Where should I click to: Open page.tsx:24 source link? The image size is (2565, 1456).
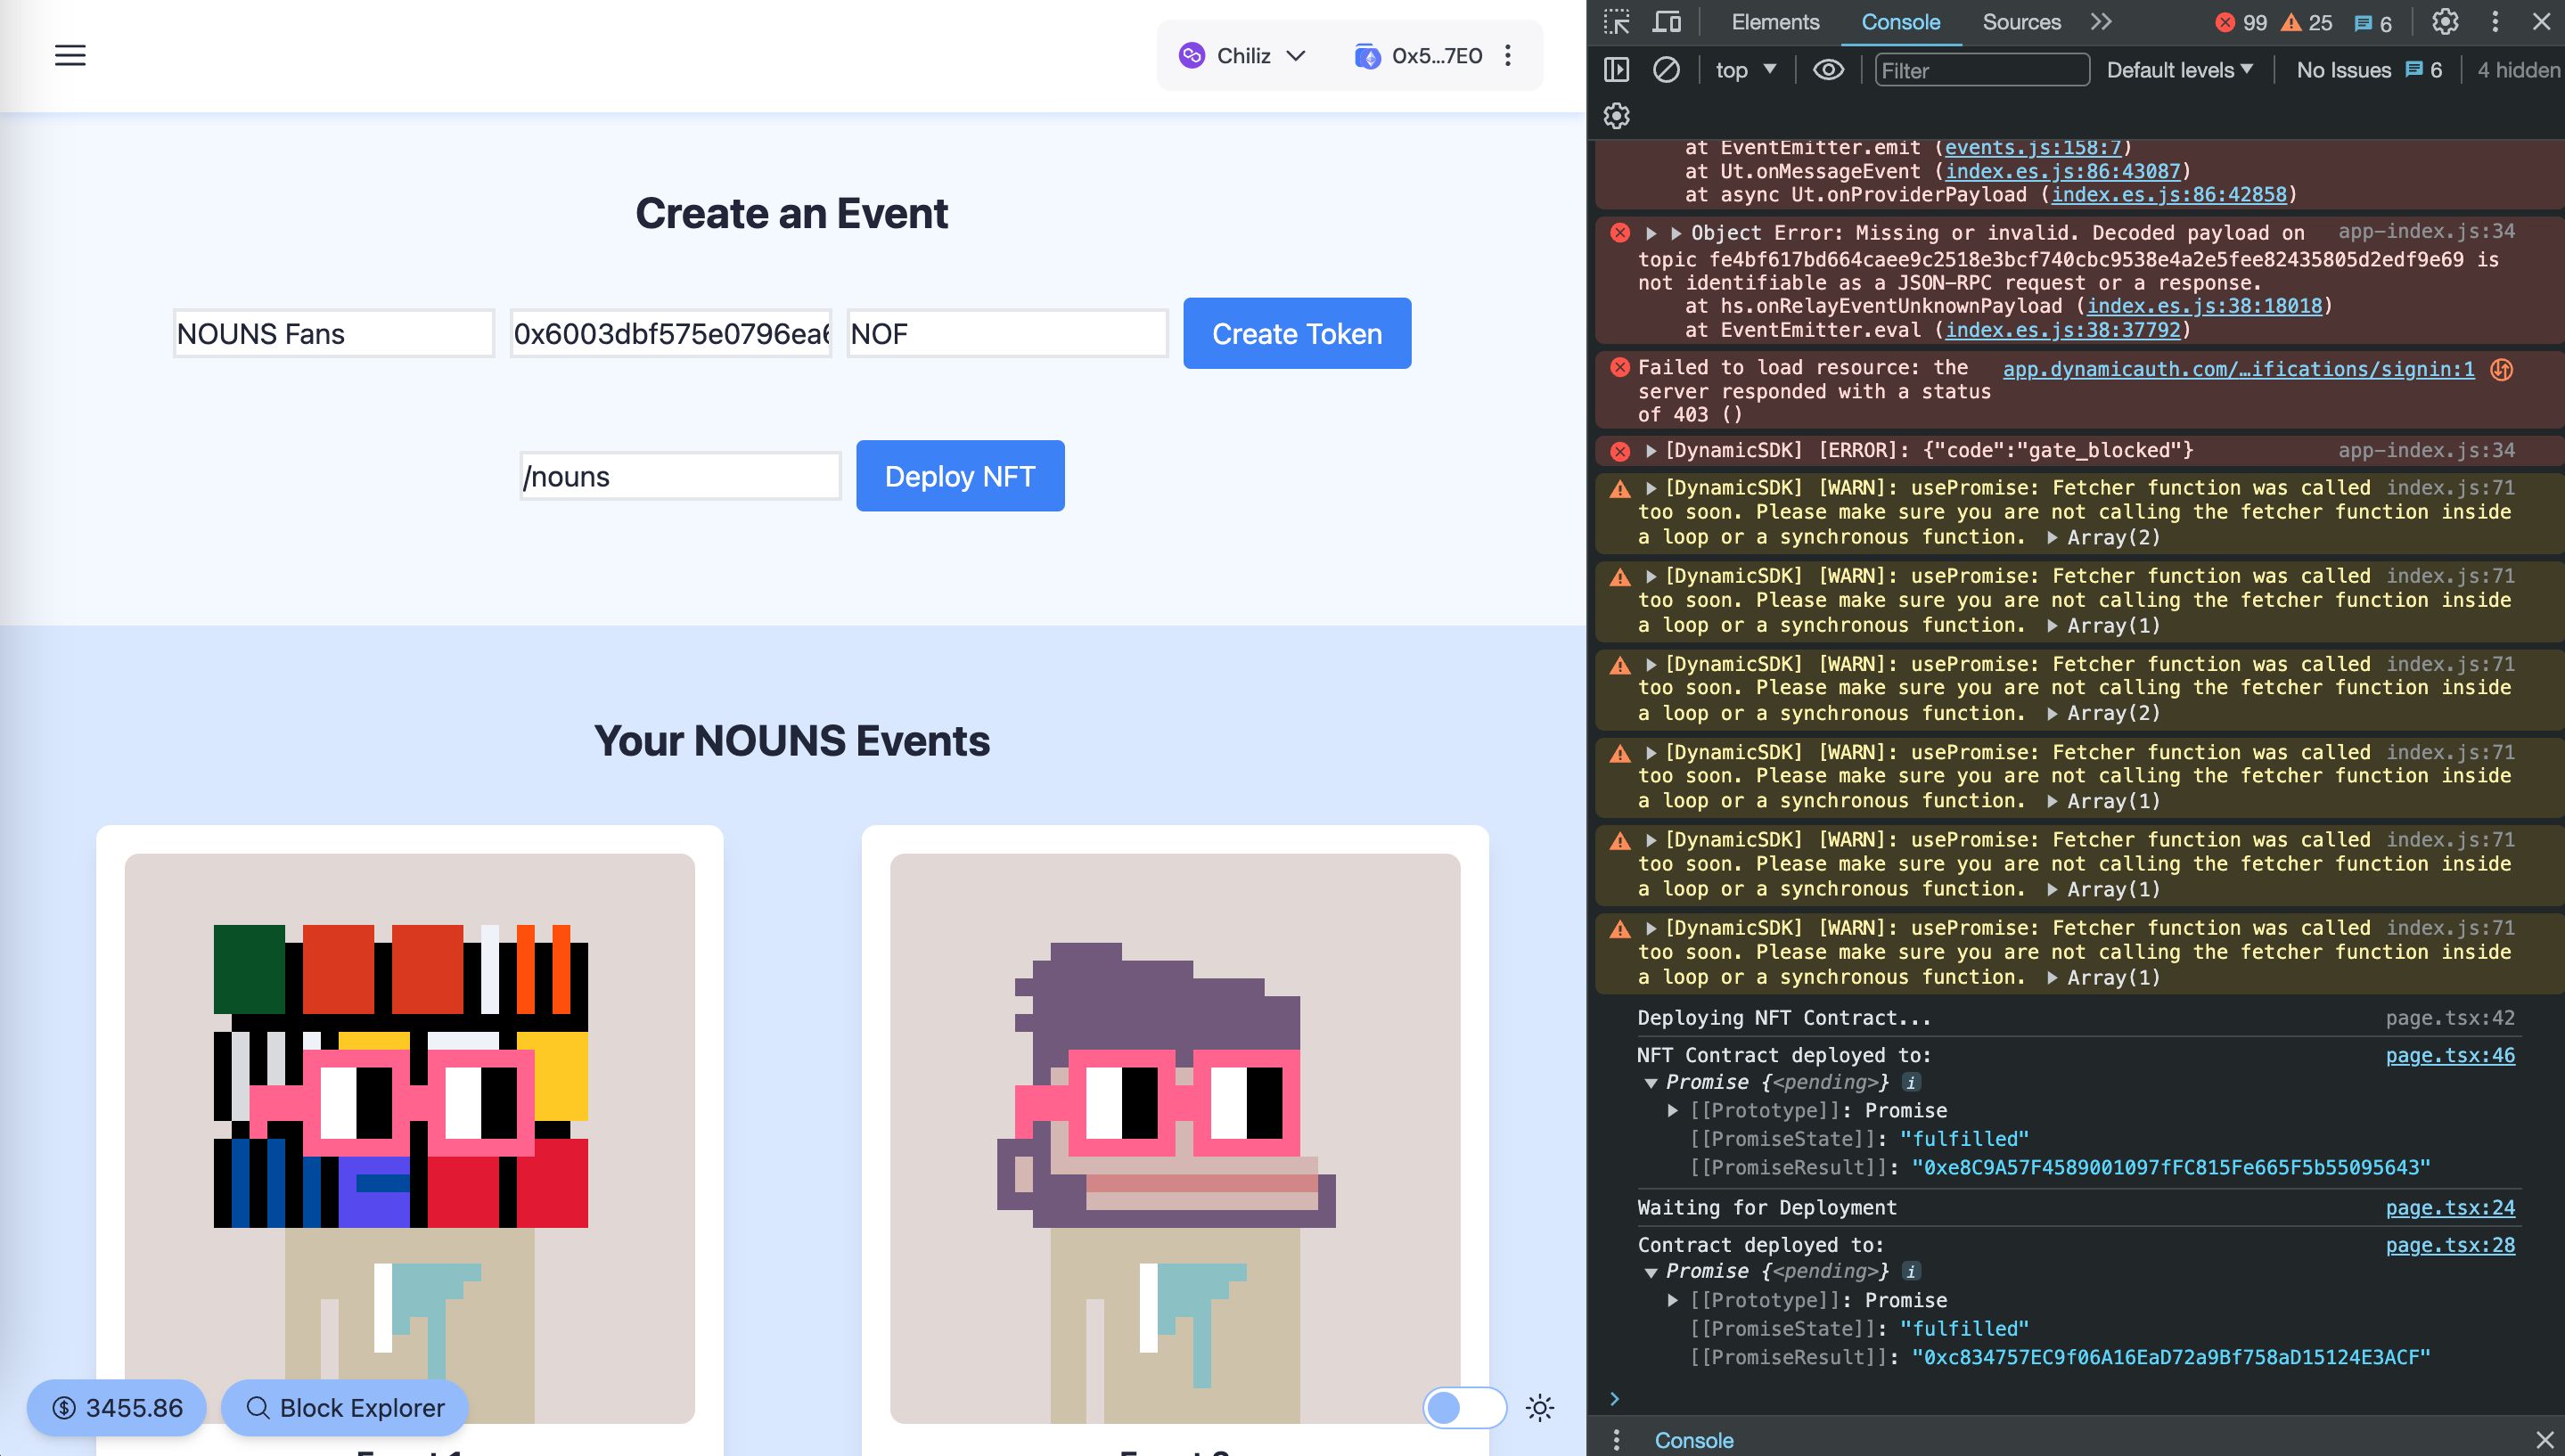(x=2450, y=1208)
